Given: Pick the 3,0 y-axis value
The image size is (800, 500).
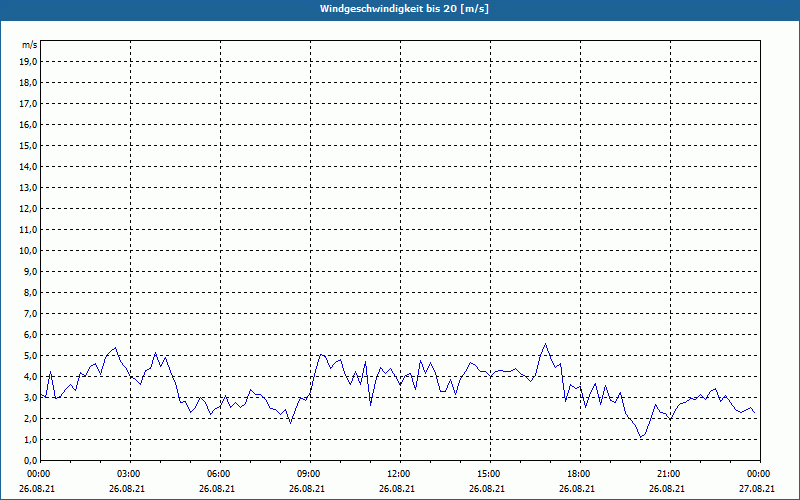Looking at the screenshot, I should click(x=30, y=397).
